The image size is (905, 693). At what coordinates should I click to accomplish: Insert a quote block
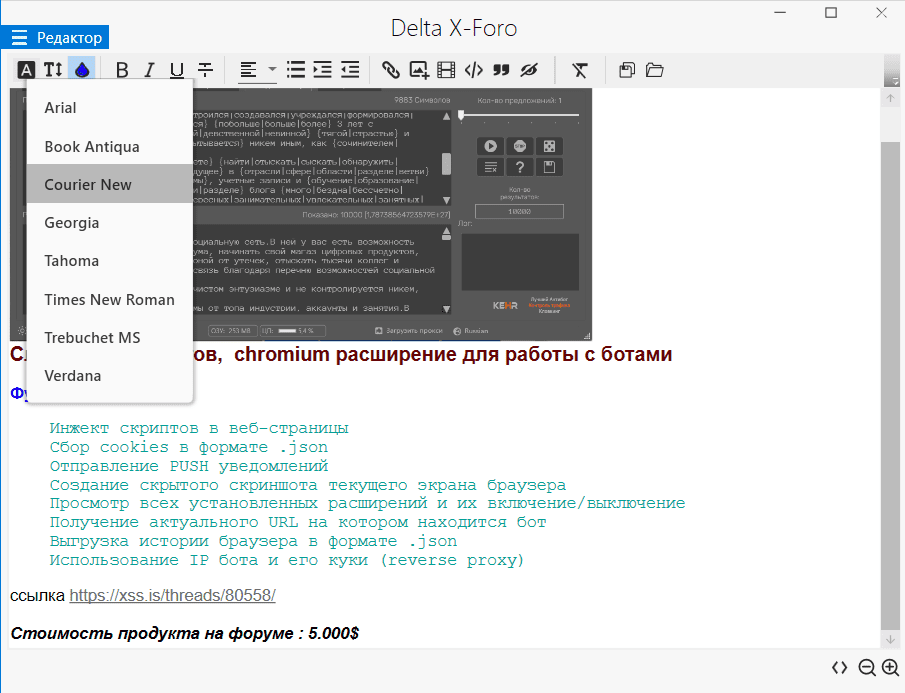pyautogui.click(x=502, y=70)
